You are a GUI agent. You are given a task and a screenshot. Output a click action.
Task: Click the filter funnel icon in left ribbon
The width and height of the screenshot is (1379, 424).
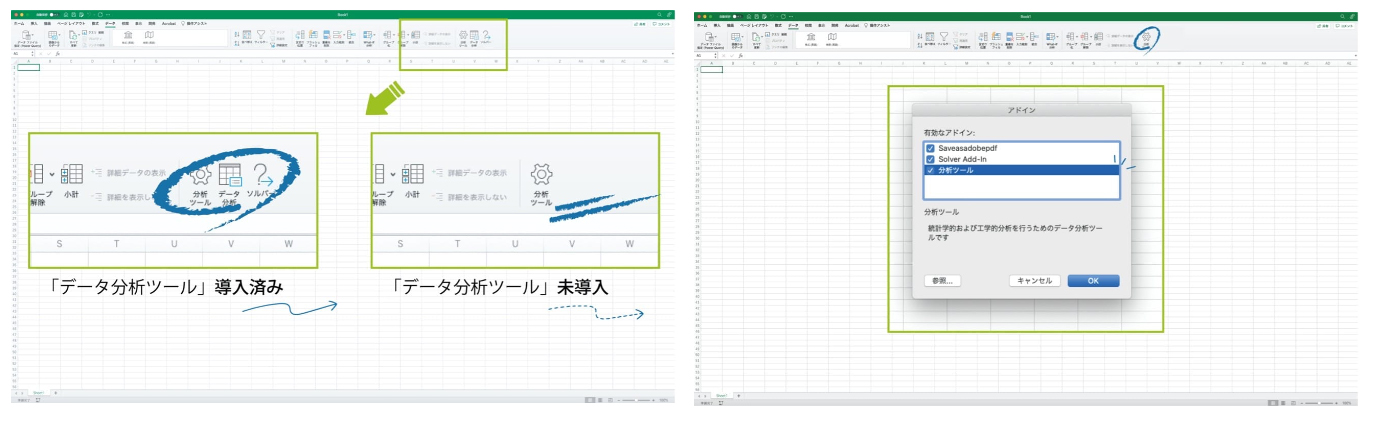[x=261, y=34]
